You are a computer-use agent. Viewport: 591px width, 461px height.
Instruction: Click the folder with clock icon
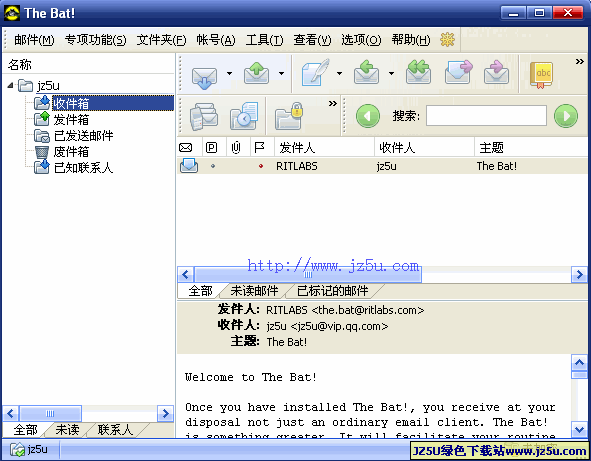[244, 116]
